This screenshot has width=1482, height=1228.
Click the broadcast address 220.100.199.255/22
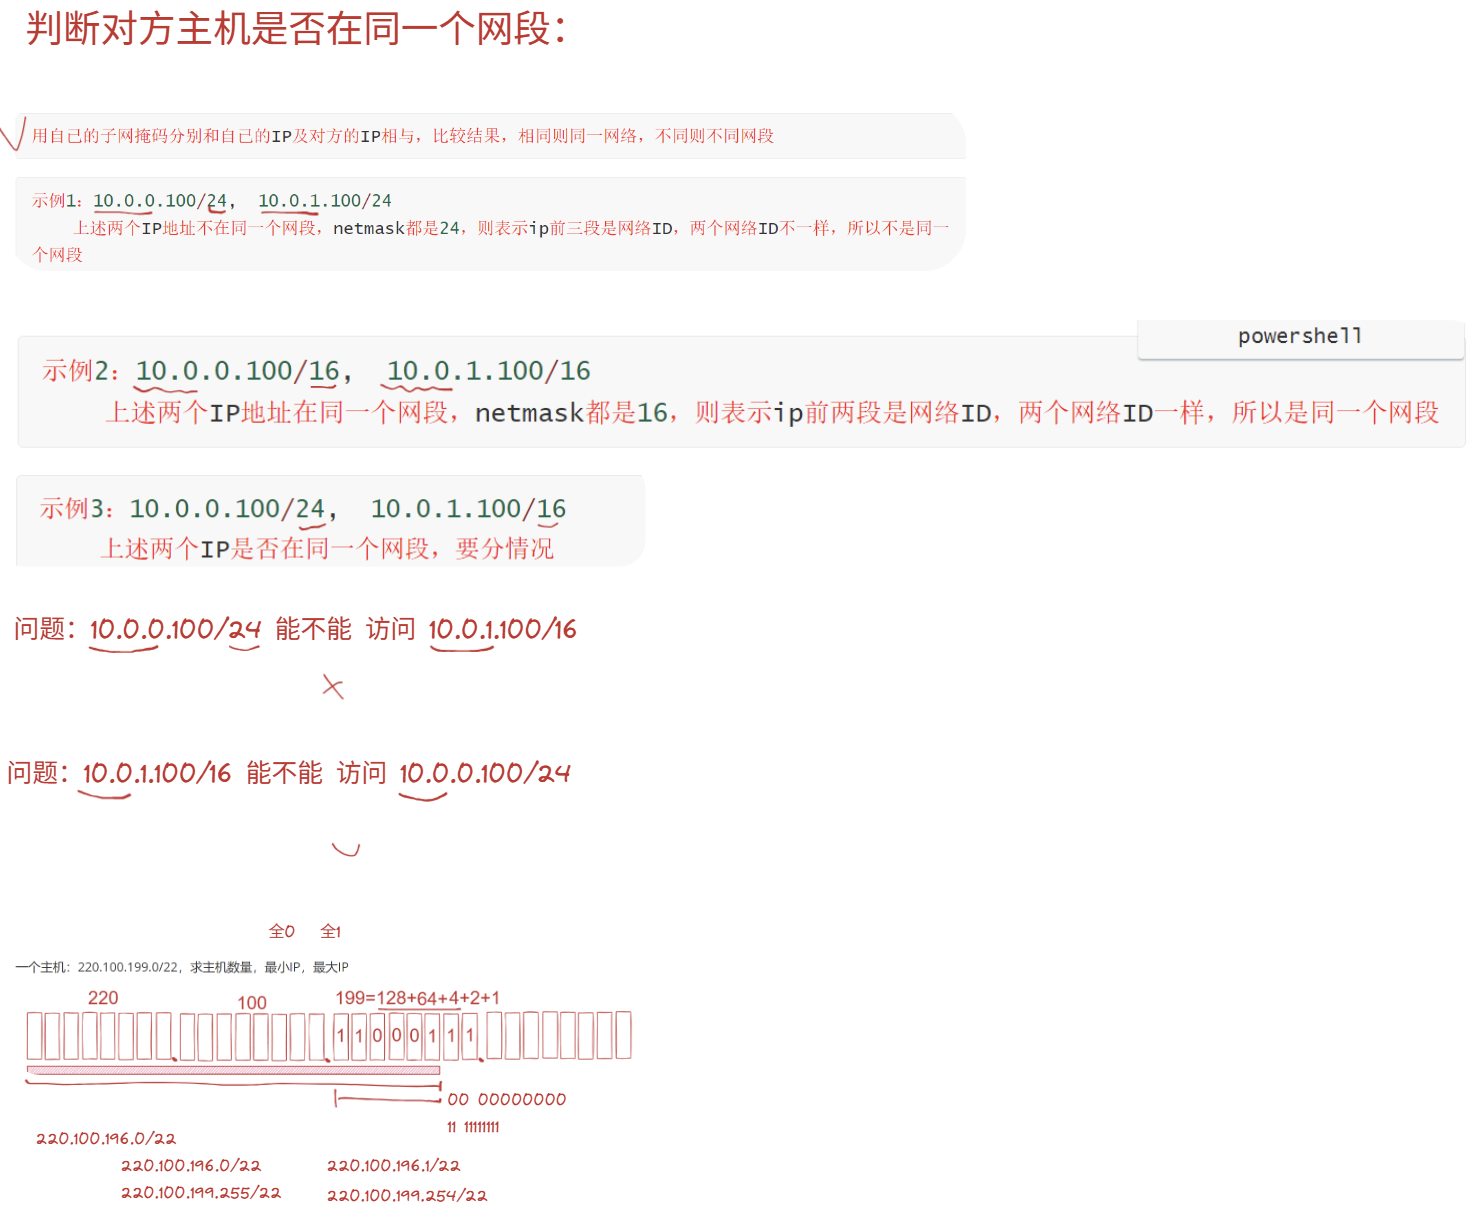coord(200,1192)
